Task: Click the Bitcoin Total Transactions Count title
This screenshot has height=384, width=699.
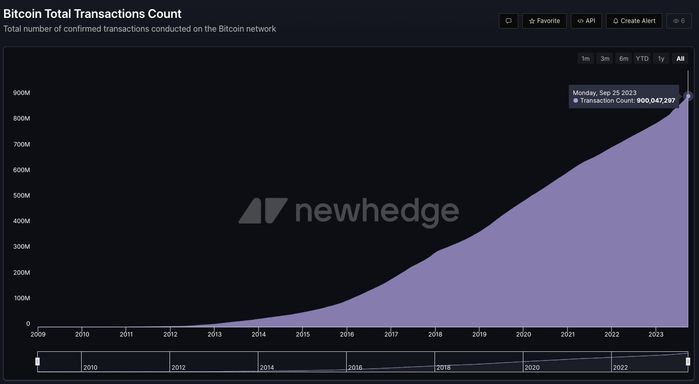Action: click(x=92, y=14)
